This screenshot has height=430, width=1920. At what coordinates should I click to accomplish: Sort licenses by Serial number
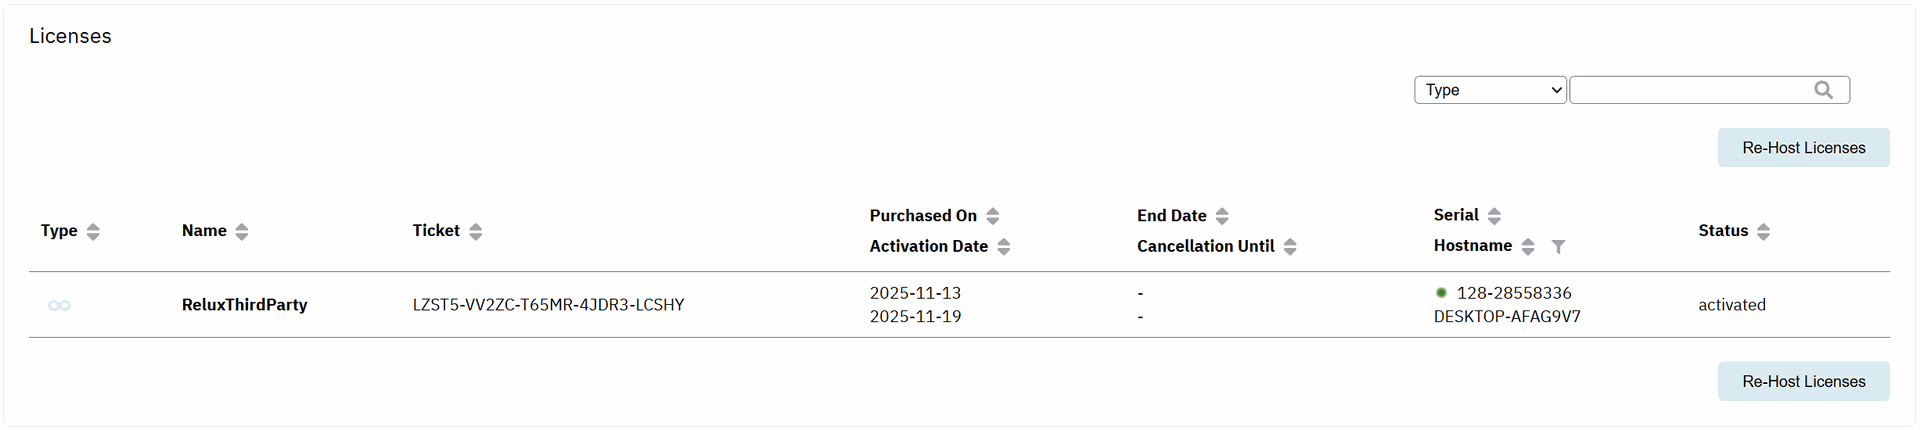tap(1493, 216)
